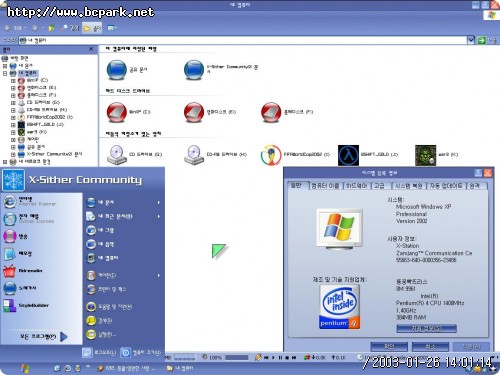Screen dimensions: 500x375
Task: Click the address bar input field
Action: [x=243, y=40]
